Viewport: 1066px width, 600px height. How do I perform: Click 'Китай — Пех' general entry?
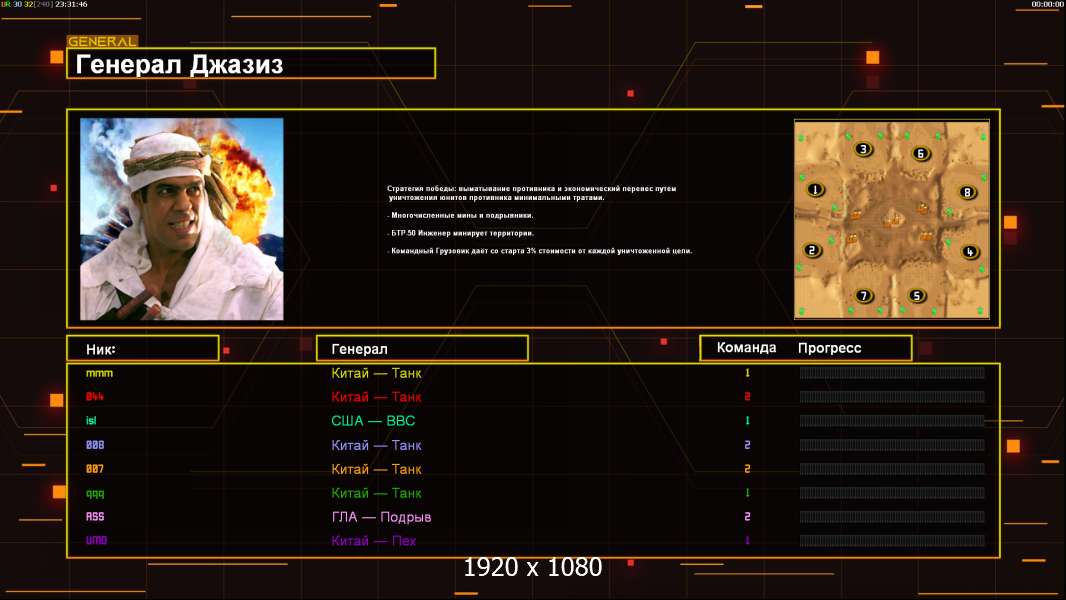point(374,541)
